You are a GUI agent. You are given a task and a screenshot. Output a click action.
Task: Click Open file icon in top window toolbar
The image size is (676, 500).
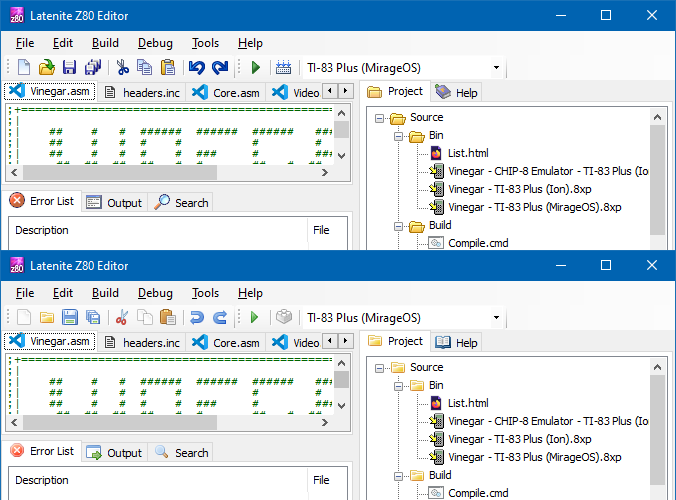(x=47, y=68)
